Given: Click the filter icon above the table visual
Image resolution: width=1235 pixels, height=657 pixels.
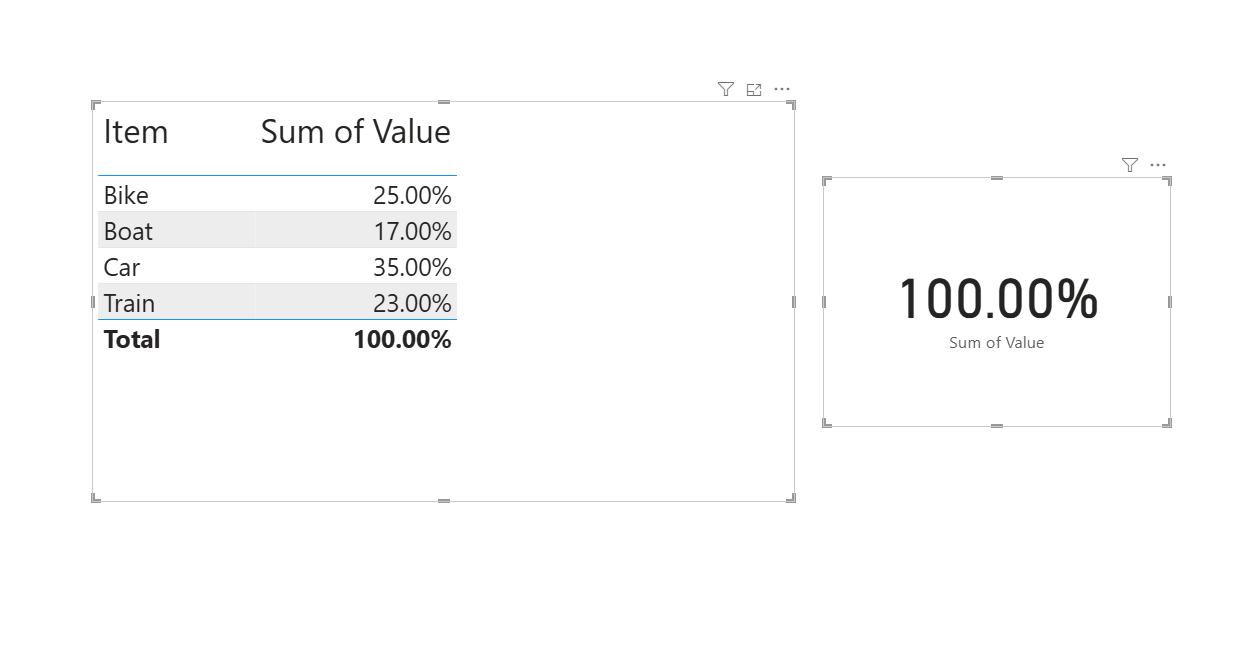Looking at the screenshot, I should pyautogui.click(x=726, y=89).
